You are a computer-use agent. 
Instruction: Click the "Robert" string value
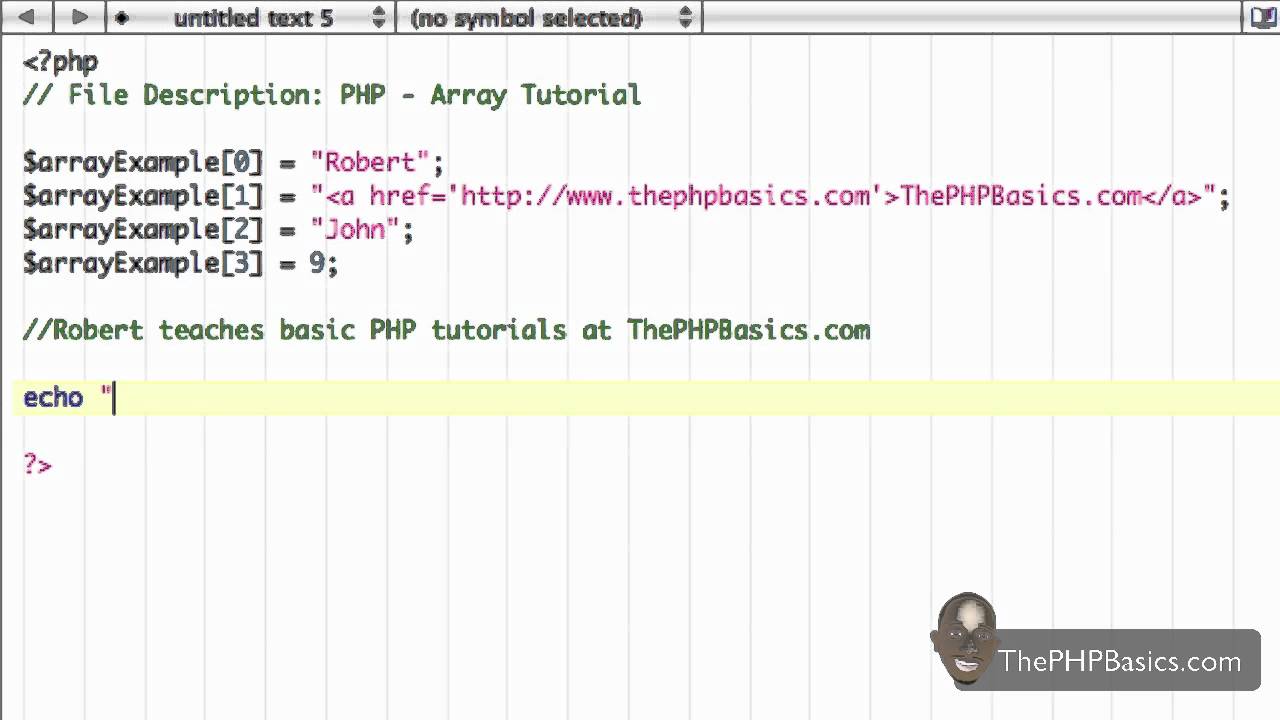point(370,162)
